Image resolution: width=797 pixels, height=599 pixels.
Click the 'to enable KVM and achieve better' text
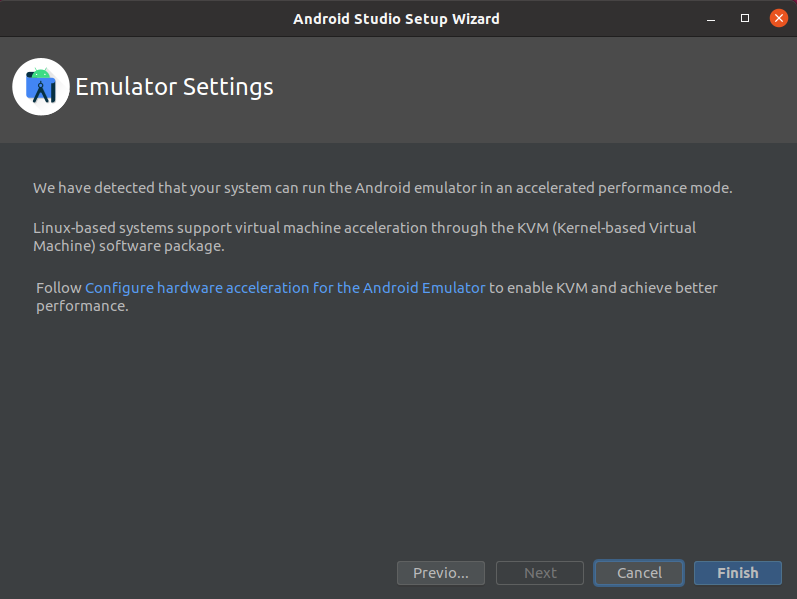click(603, 288)
